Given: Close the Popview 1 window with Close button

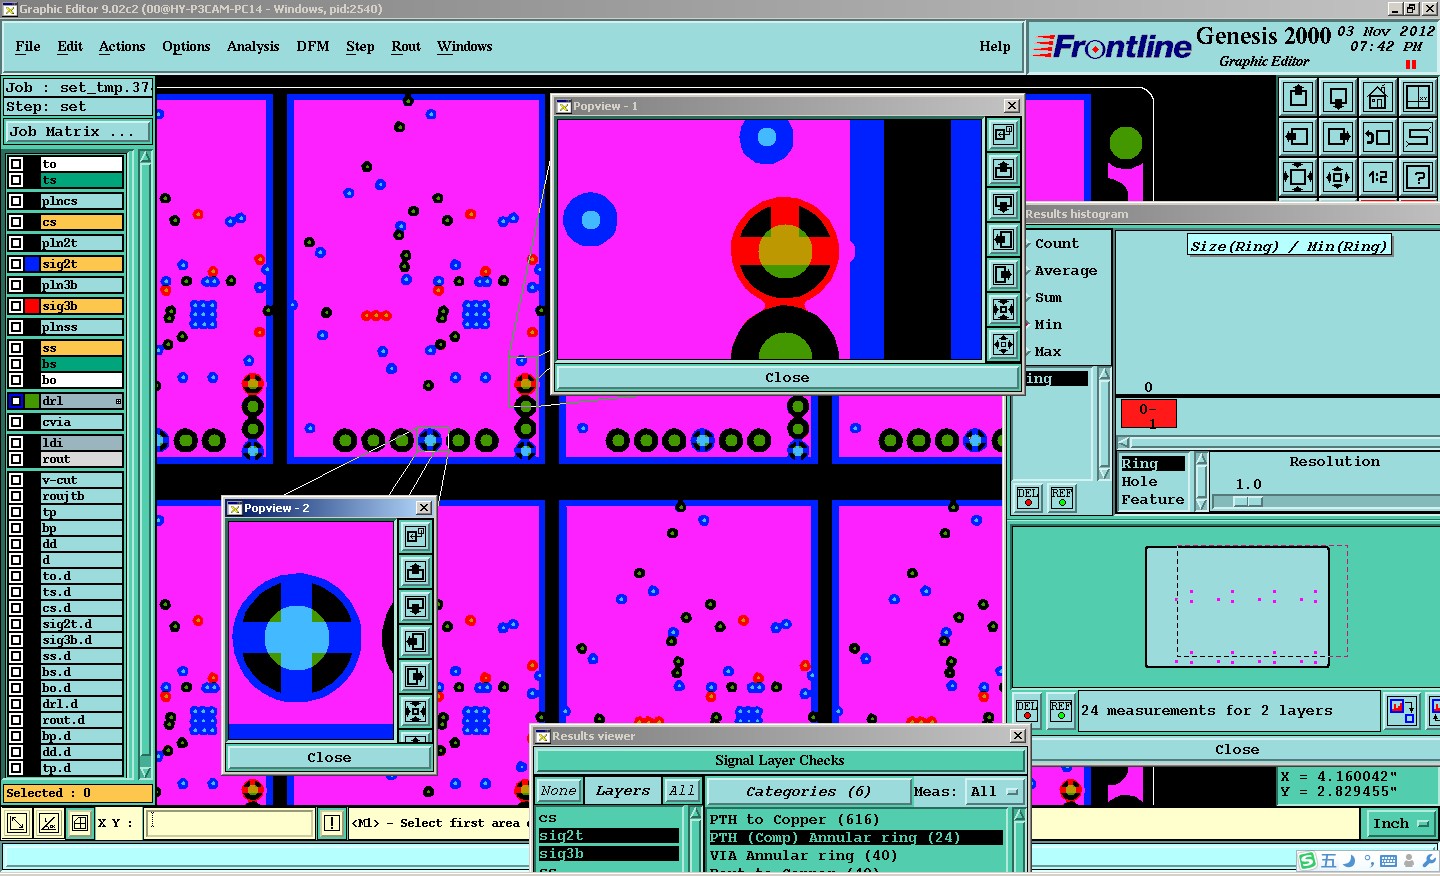Looking at the screenshot, I should click(x=787, y=377).
